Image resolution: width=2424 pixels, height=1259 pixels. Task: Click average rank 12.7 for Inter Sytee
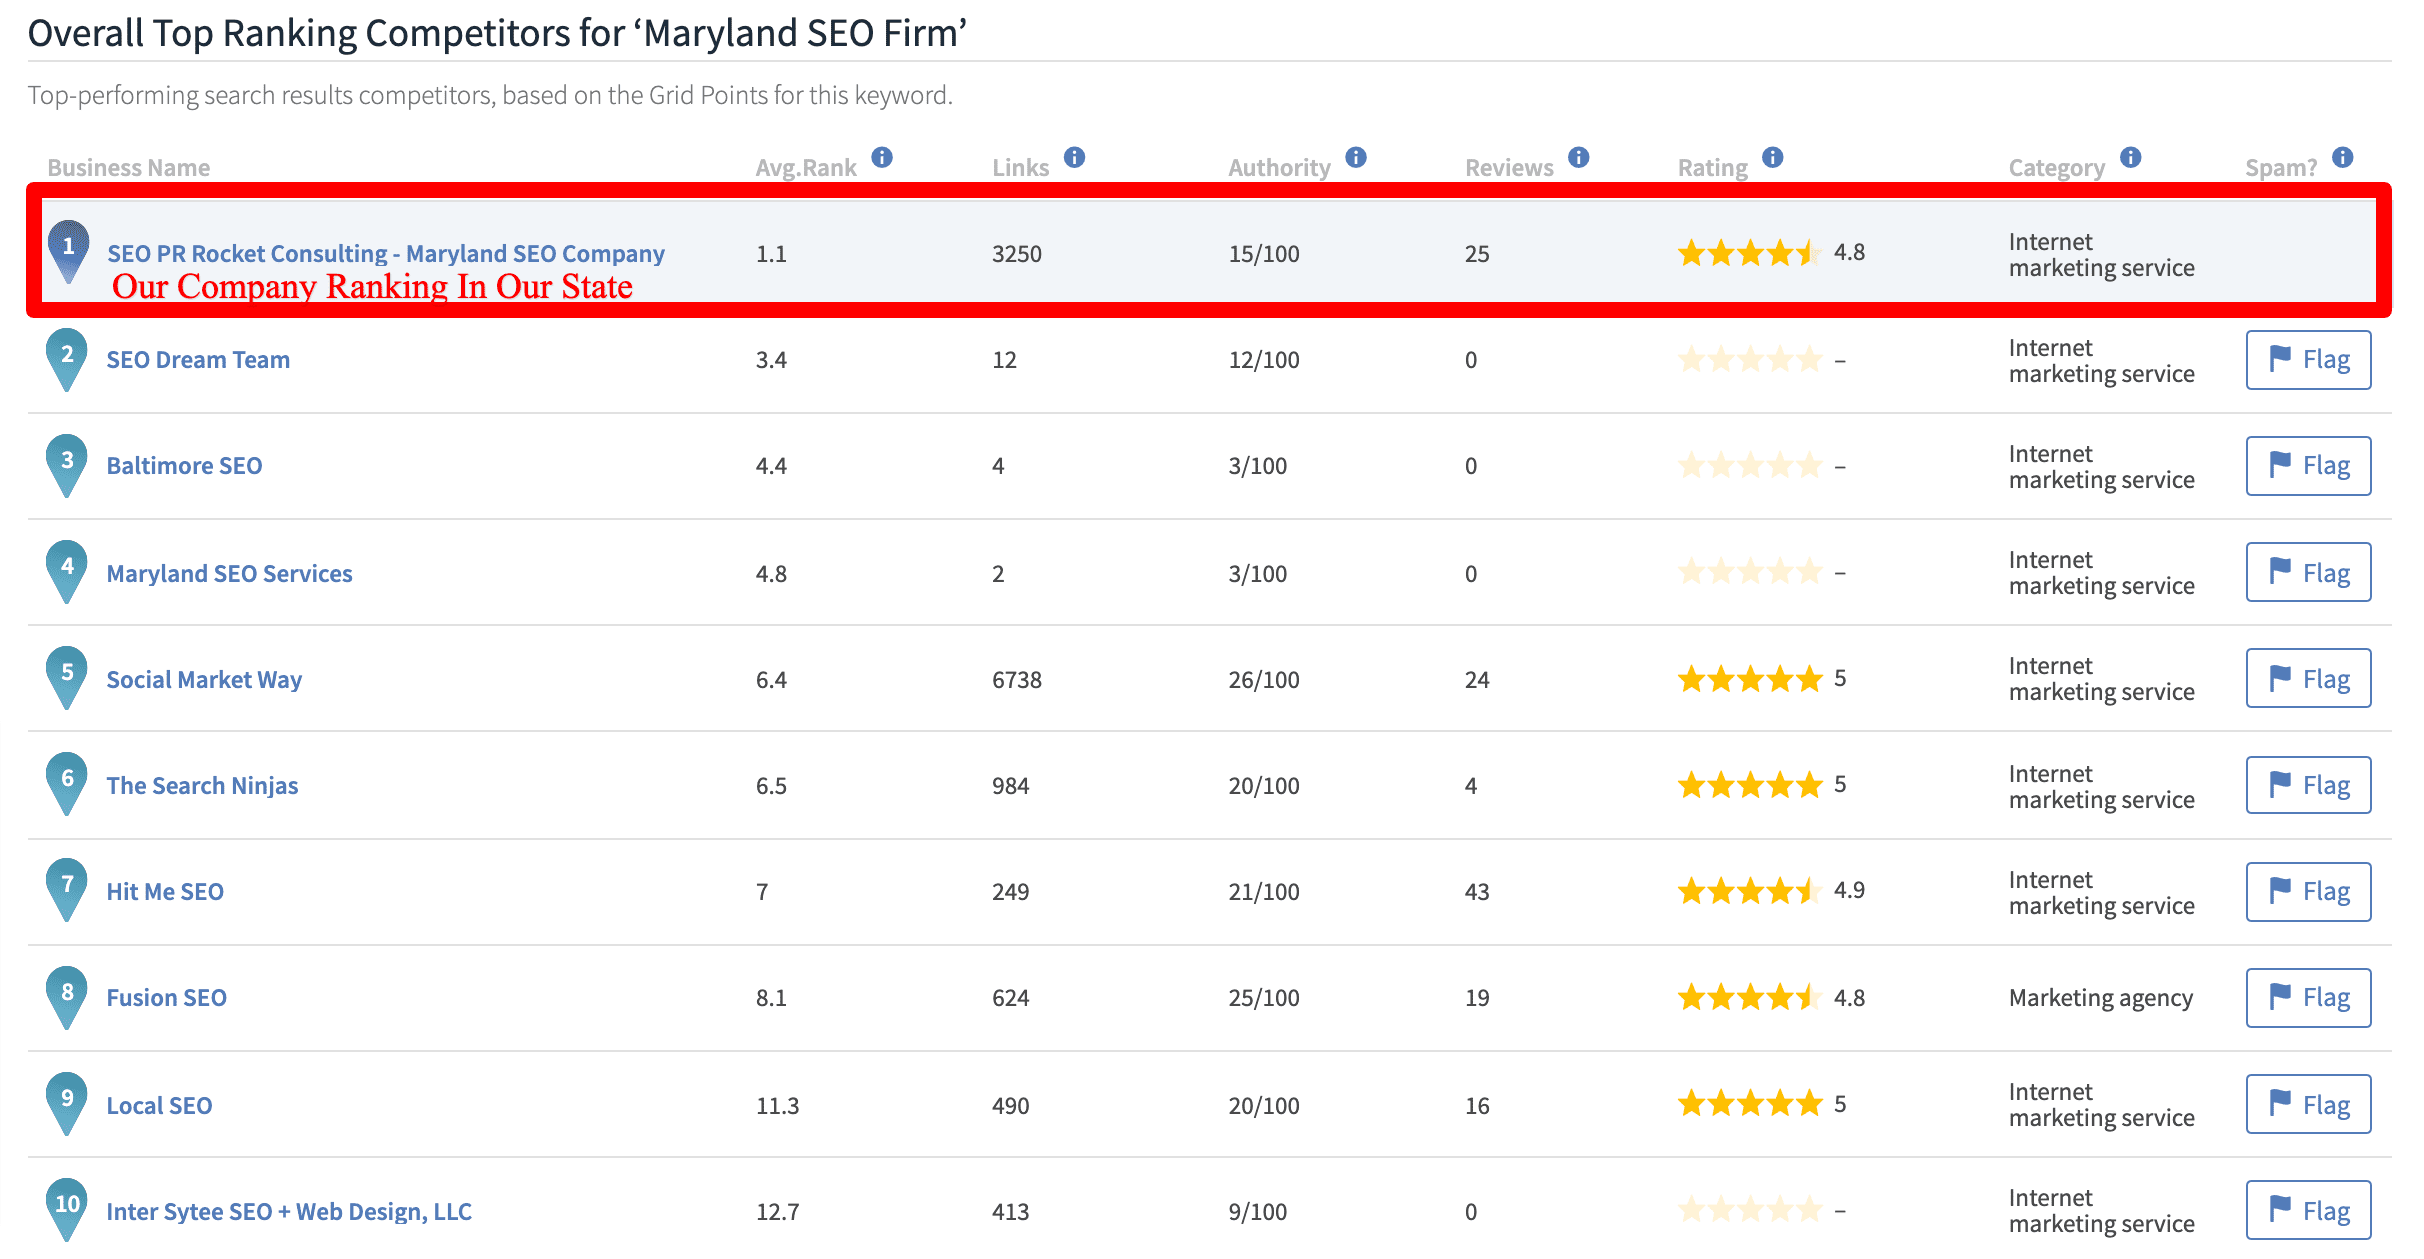click(x=777, y=1212)
